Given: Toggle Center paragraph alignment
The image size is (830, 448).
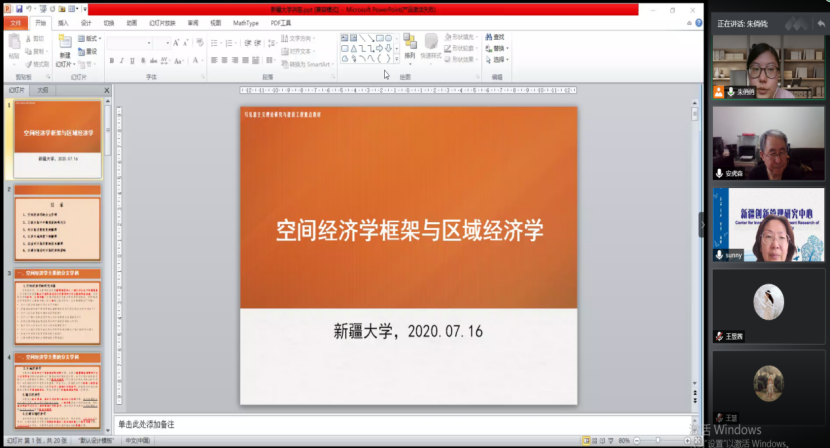Looking at the screenshot, I should tap(224, 60).
